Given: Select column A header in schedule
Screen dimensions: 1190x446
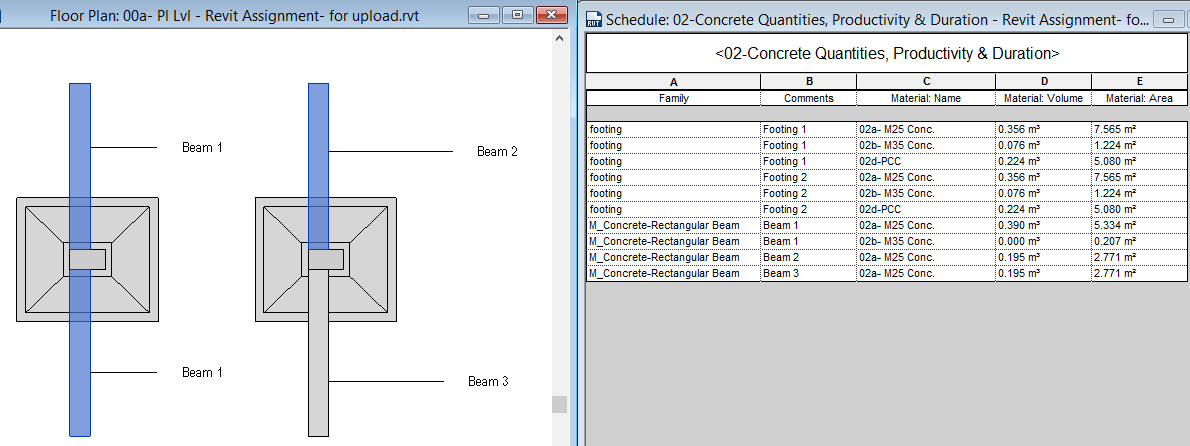Looking at the screenshot, I should point(673,82).
